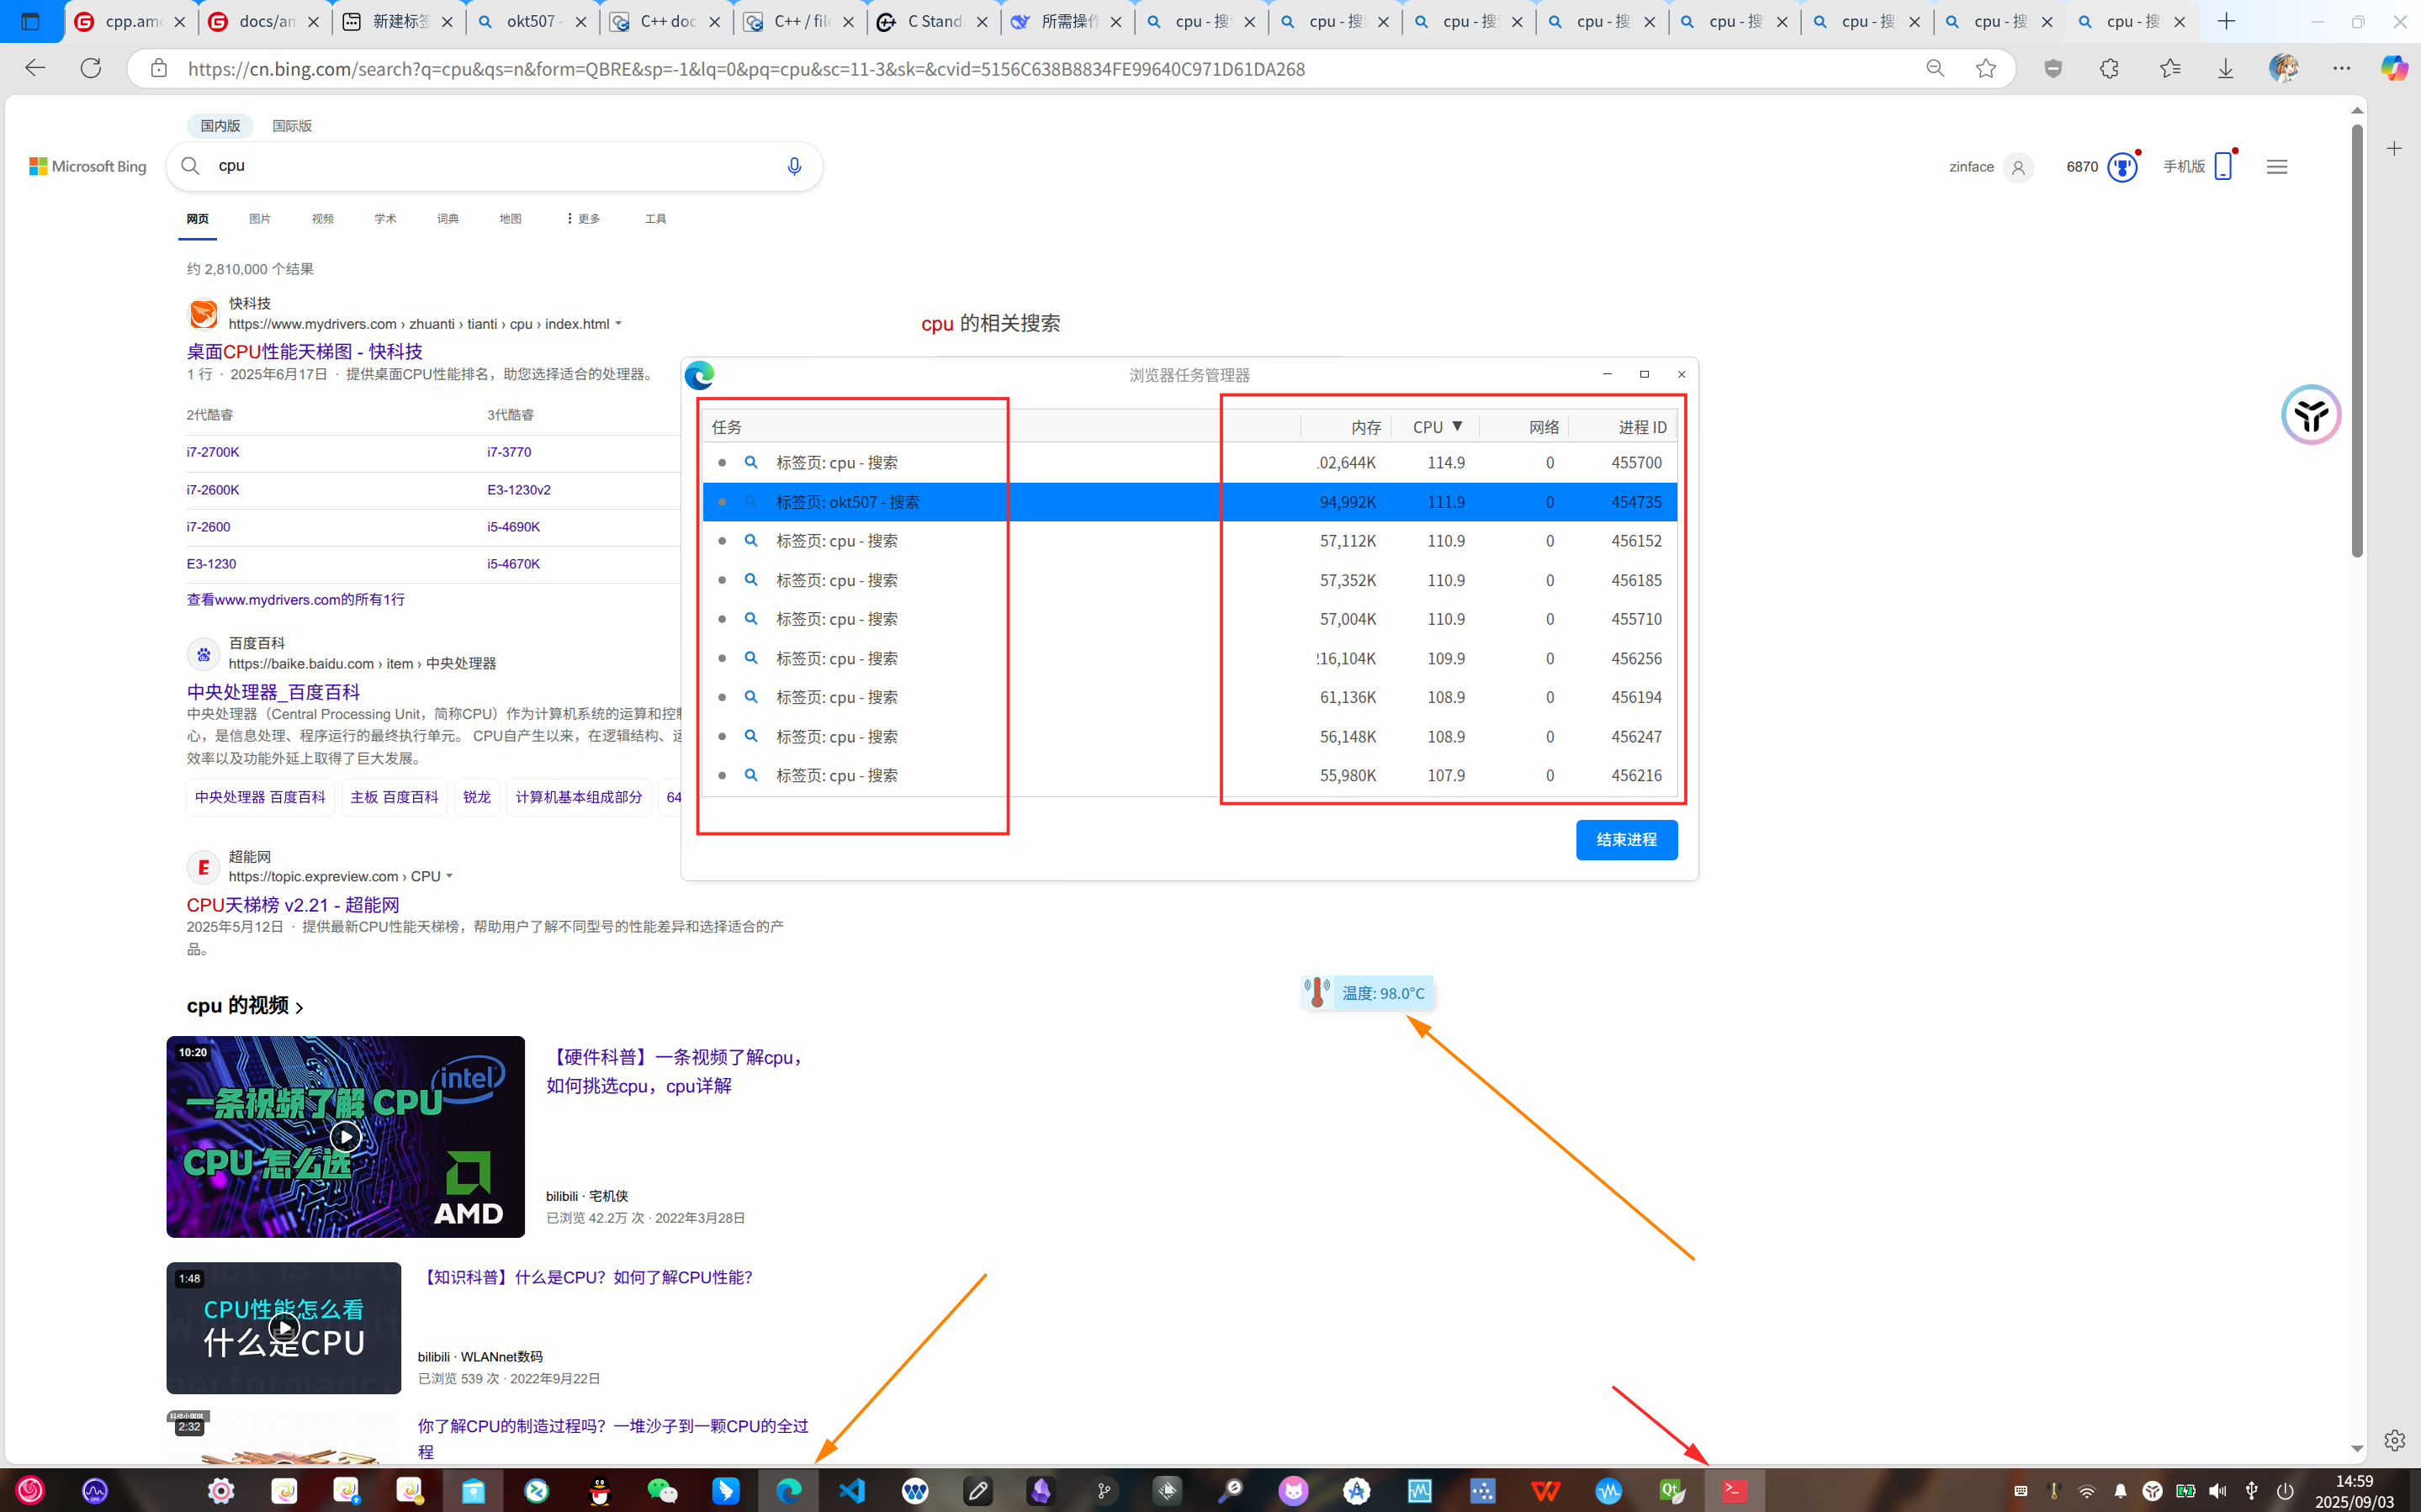Viewport: 2421px width, 1512px height.
Task: Switch to 国际版 search mode
Action: click(292, 126)
